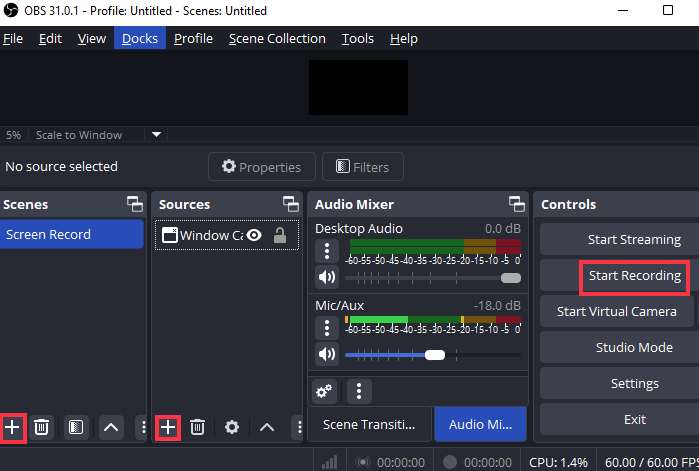Open source properties gear in Sources toolbar
The height and width of the screenshot is (471, 699).
232,427
